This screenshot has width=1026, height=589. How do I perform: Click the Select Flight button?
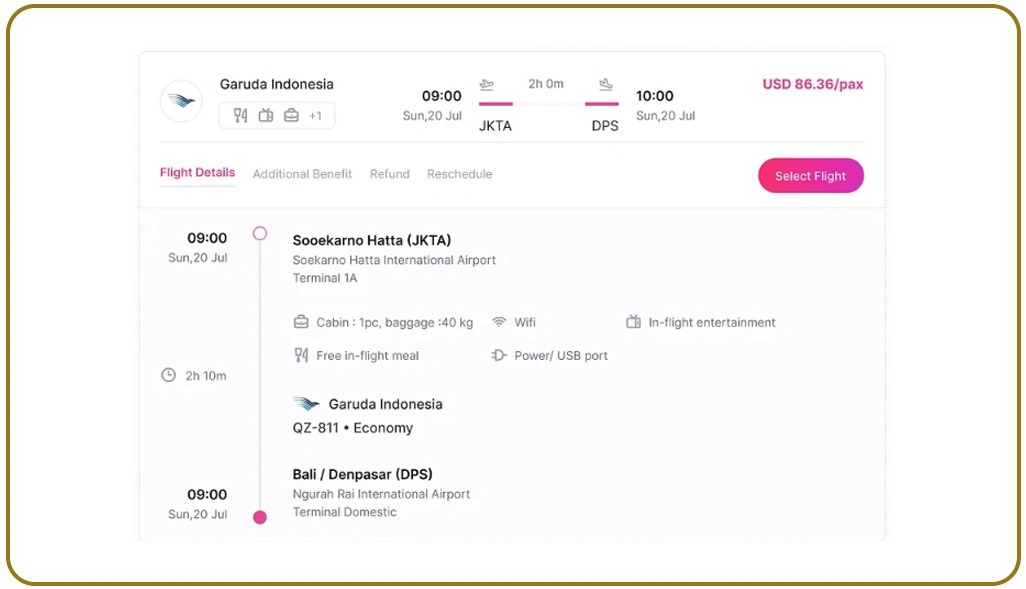[x=811, y=175]
